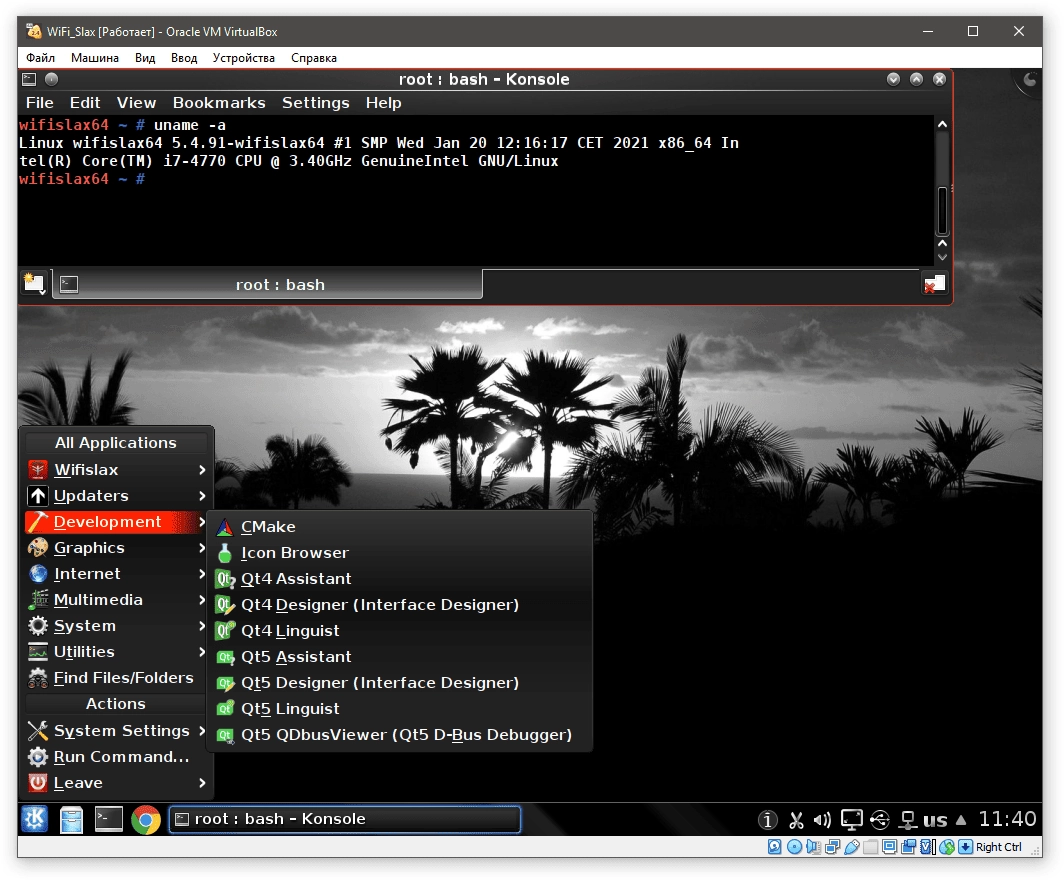1064x880 pixels.
Task: Click the VirtualBox virtualization V status icon
Action: point(928,847)
